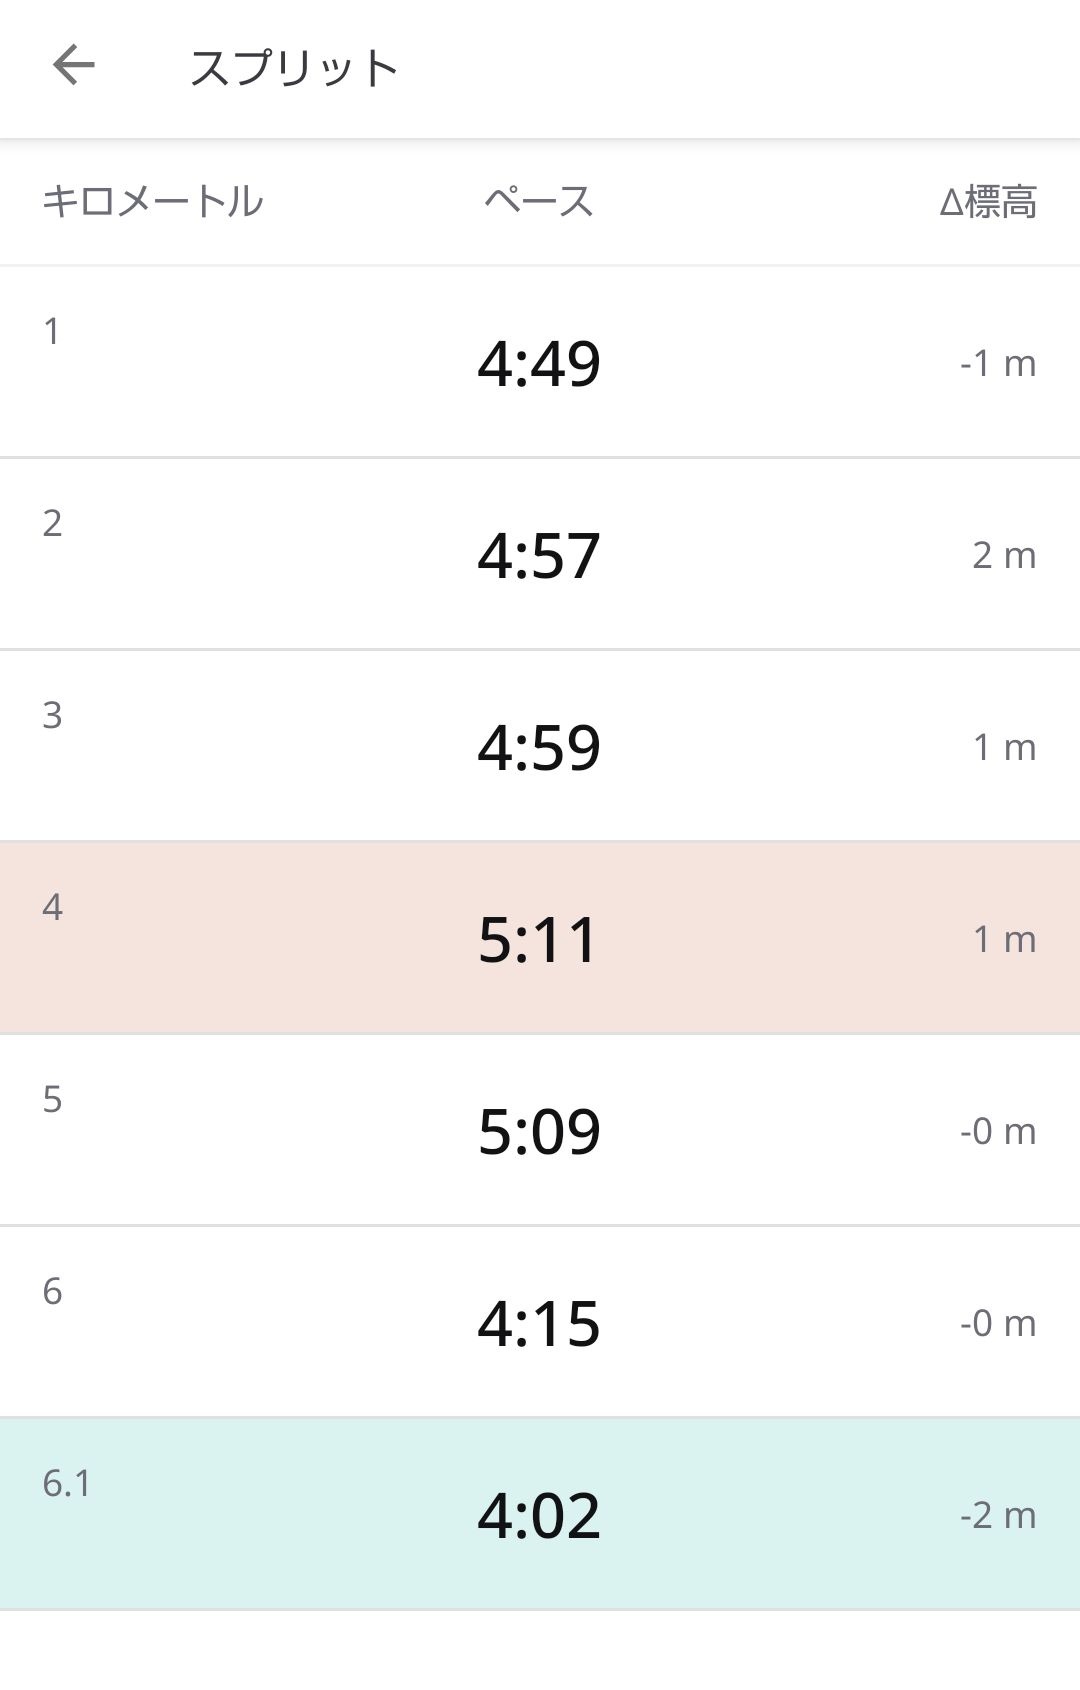The width and height of the screenshot is (1080, 1690).
Task: Tap kilometer 6 row number
Action: [x=52, y=1291]
